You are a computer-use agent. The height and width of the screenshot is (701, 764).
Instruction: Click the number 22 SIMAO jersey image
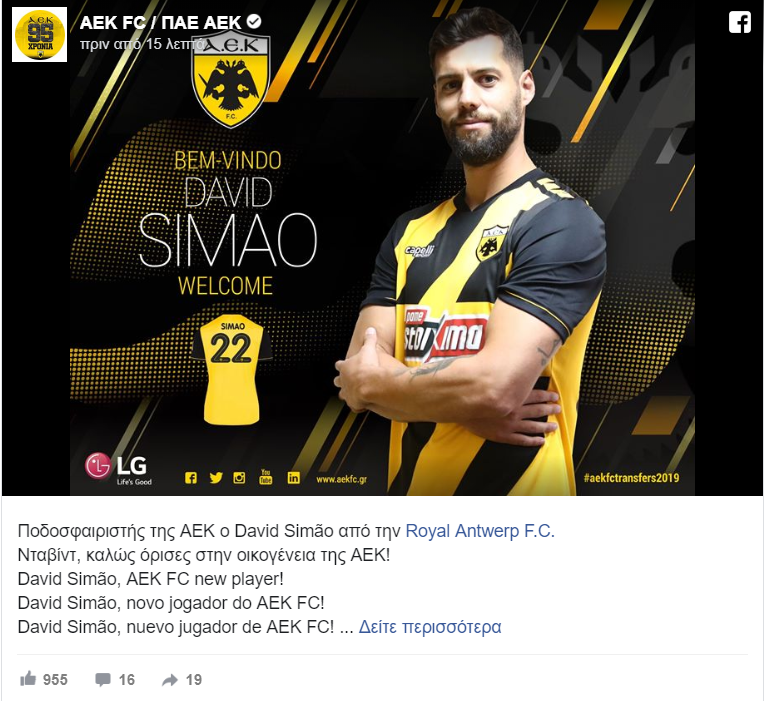(231, 369)
